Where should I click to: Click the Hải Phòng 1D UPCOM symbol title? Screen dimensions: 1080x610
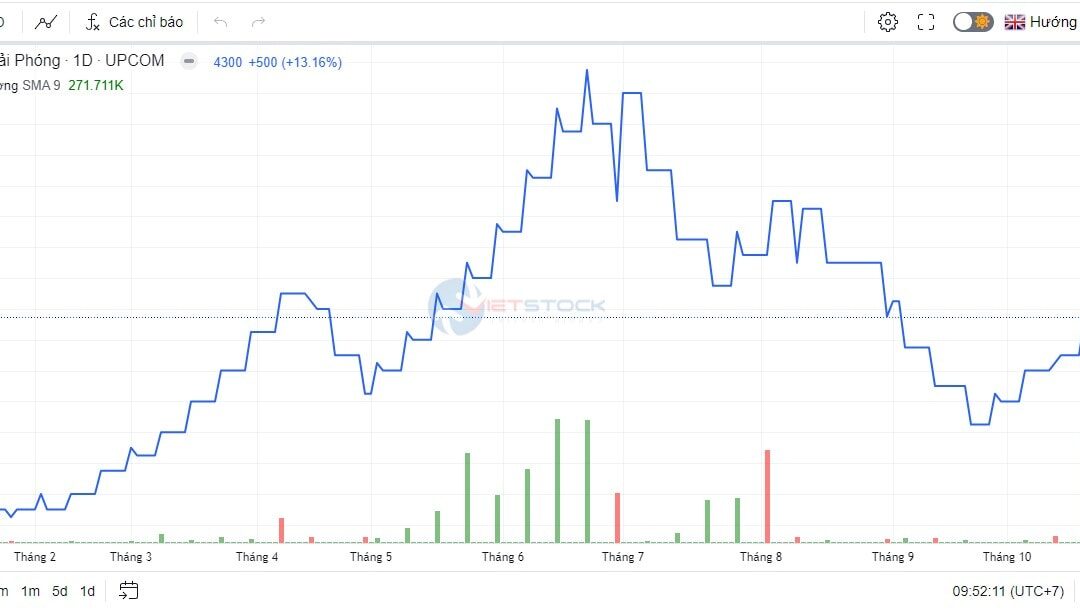tap(82, 61)
